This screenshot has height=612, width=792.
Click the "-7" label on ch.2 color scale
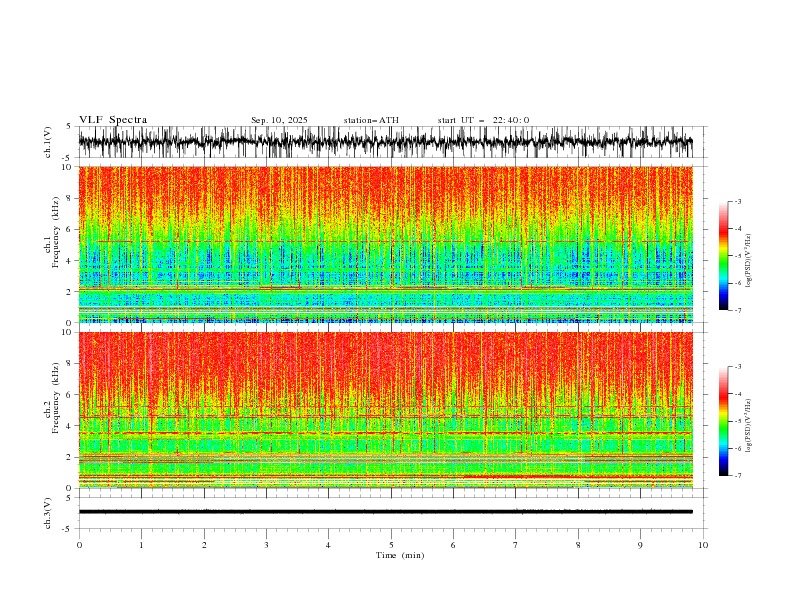click(737, 476)
